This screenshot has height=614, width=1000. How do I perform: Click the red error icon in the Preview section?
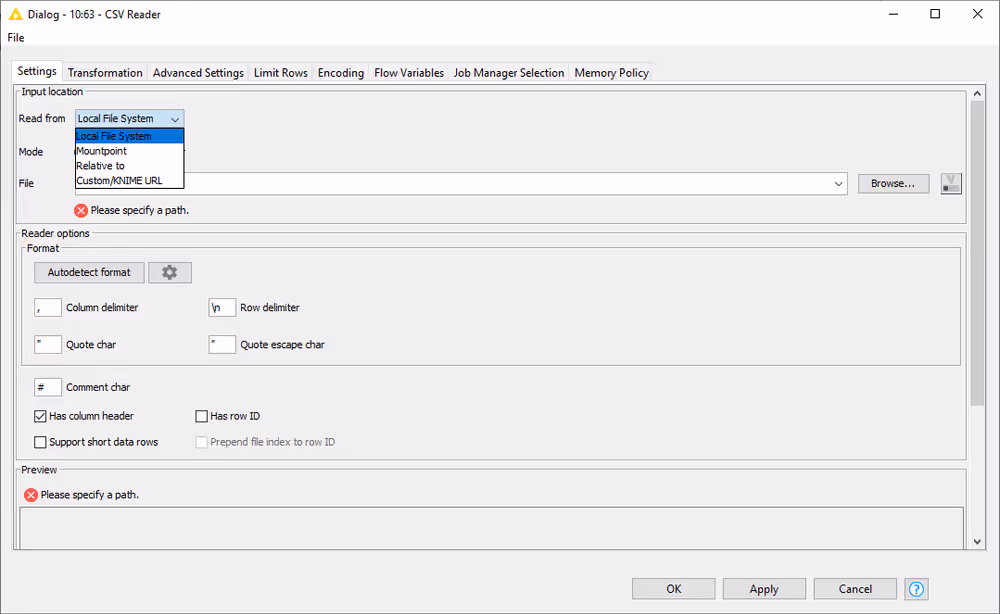[30, 494]
